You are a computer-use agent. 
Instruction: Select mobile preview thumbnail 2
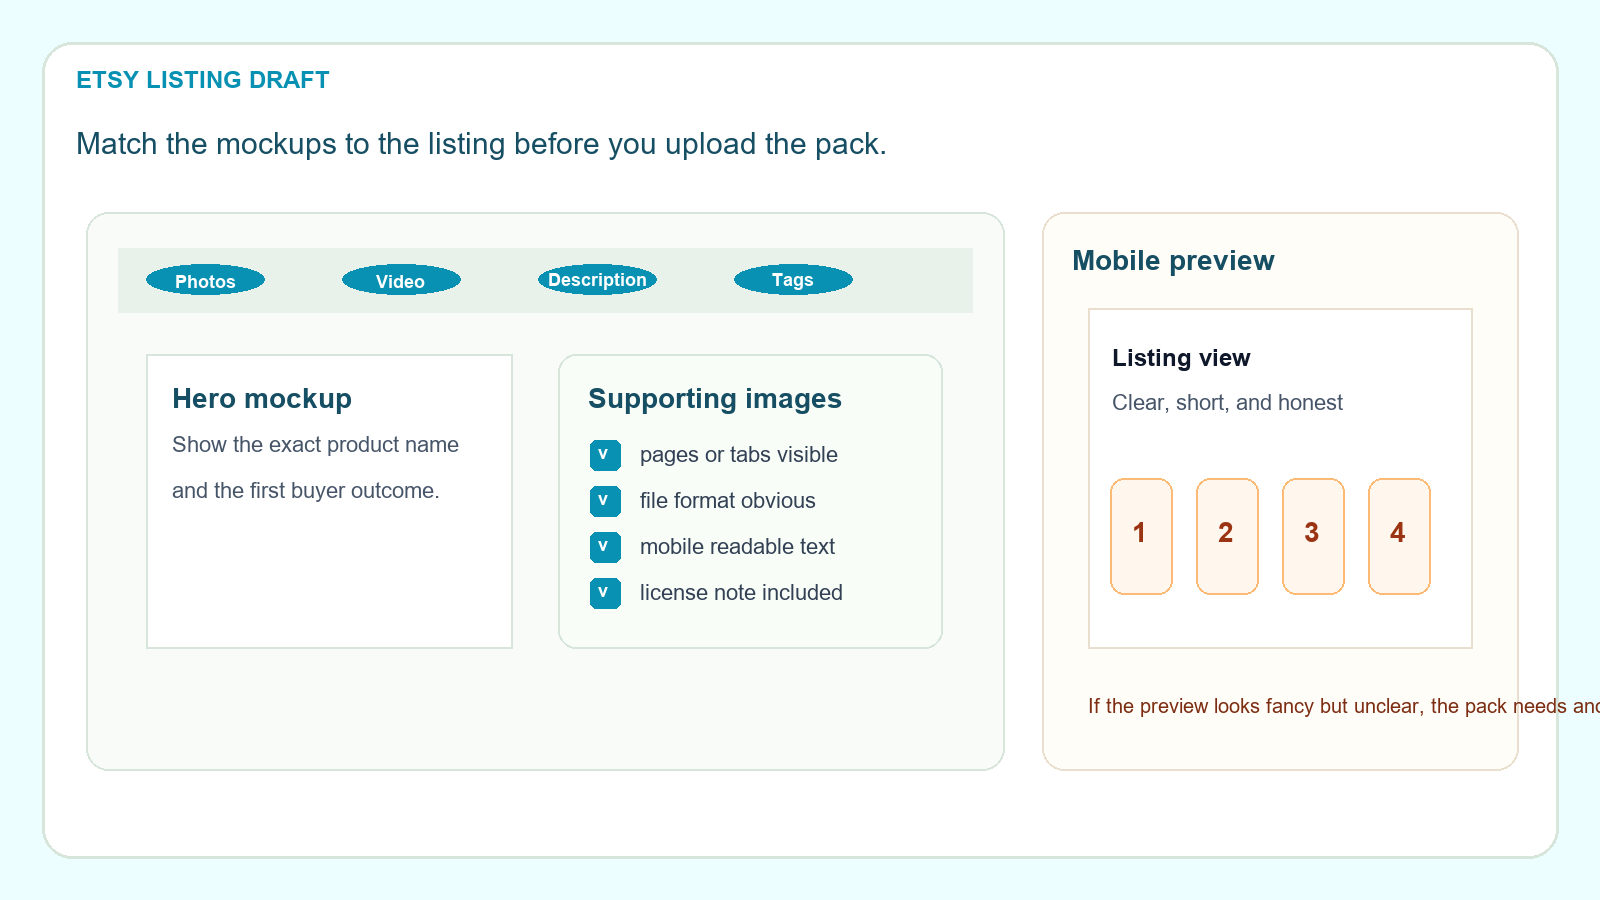(1227, 536)
